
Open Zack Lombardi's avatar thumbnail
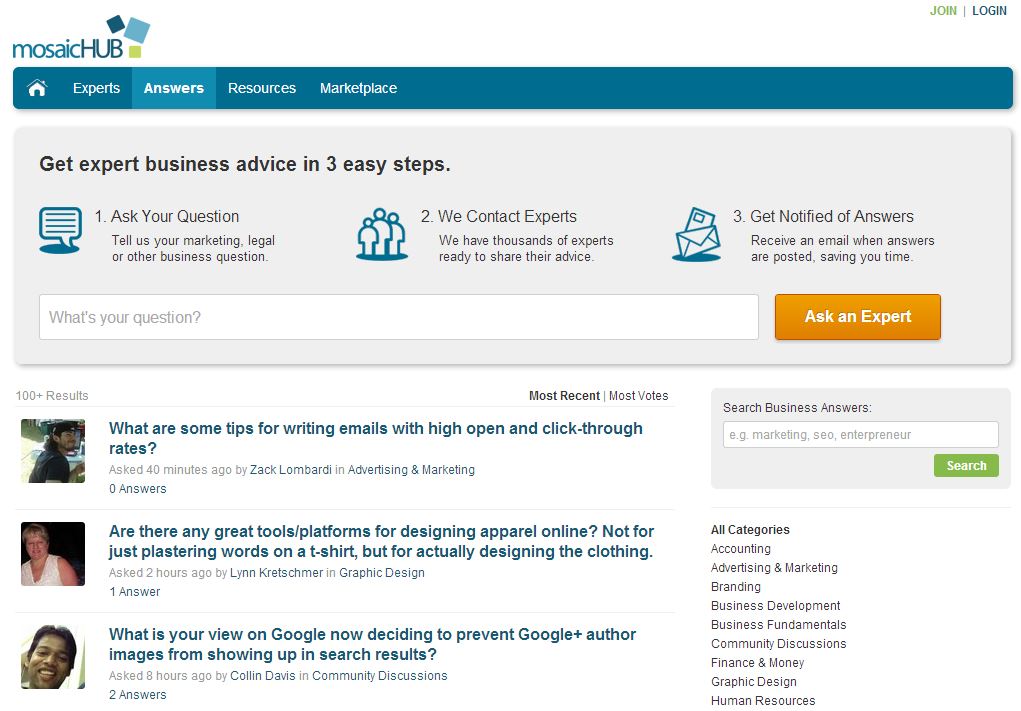tap(53, 451)
